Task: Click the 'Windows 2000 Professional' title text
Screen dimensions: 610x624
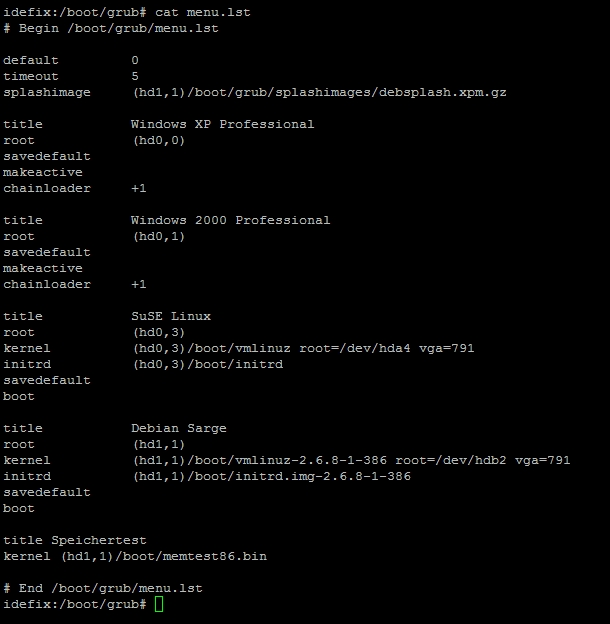Action: coord(230,220)
